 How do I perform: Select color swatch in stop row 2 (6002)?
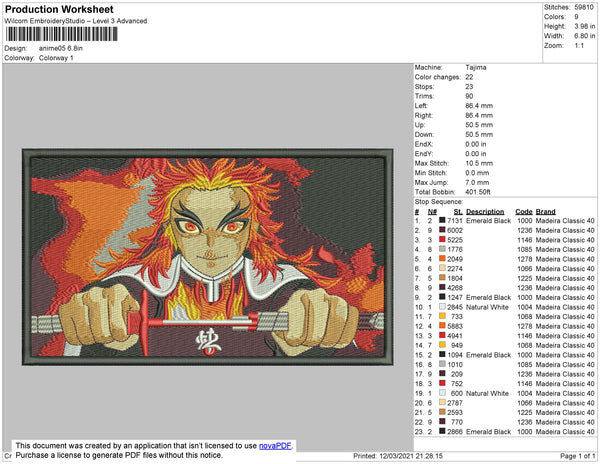tap(442, 230)
